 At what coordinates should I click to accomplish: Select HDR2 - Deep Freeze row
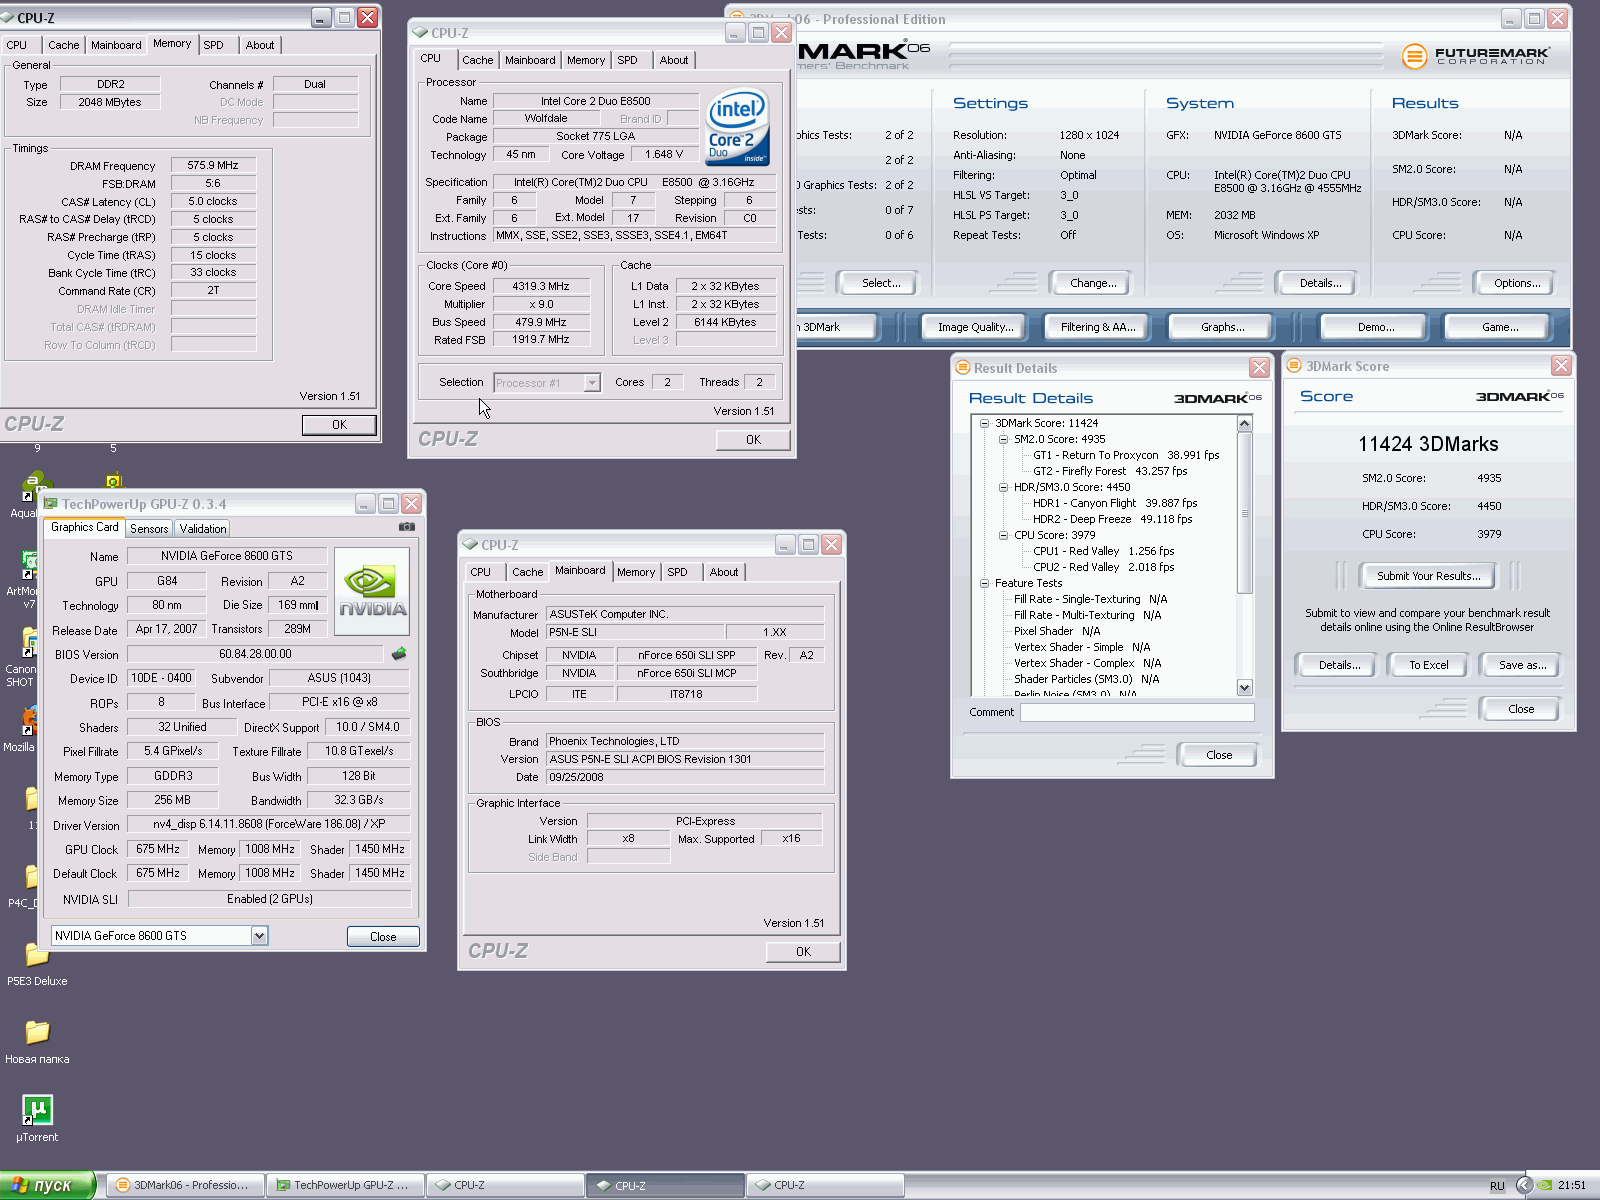(x=1112, y=519)
